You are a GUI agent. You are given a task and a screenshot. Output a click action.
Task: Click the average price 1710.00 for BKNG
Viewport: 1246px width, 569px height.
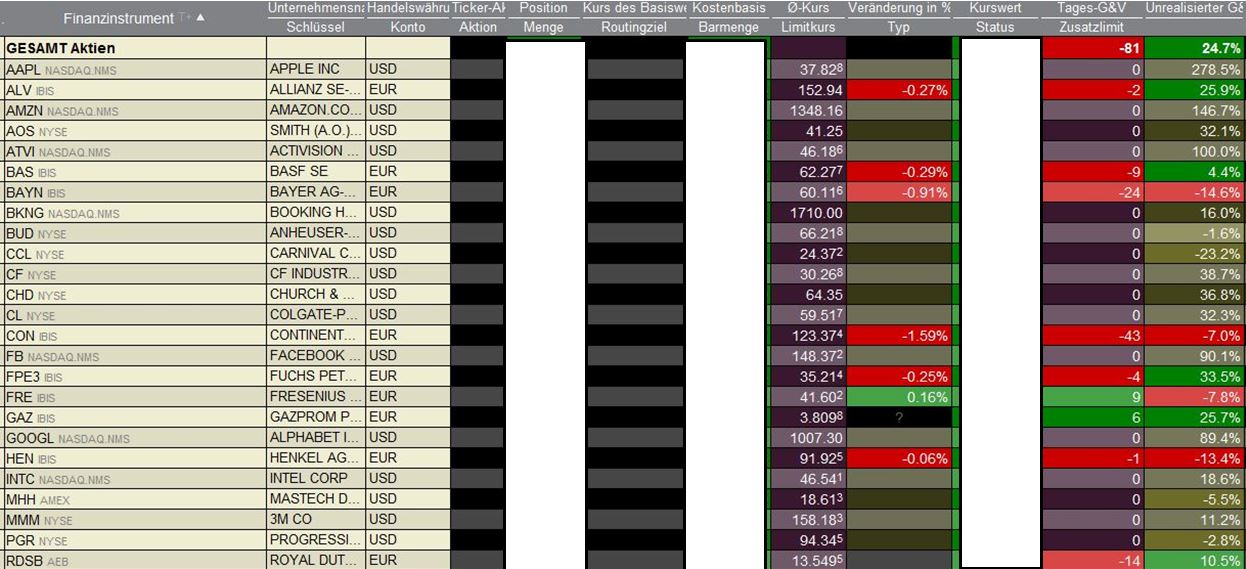[809, 213]
